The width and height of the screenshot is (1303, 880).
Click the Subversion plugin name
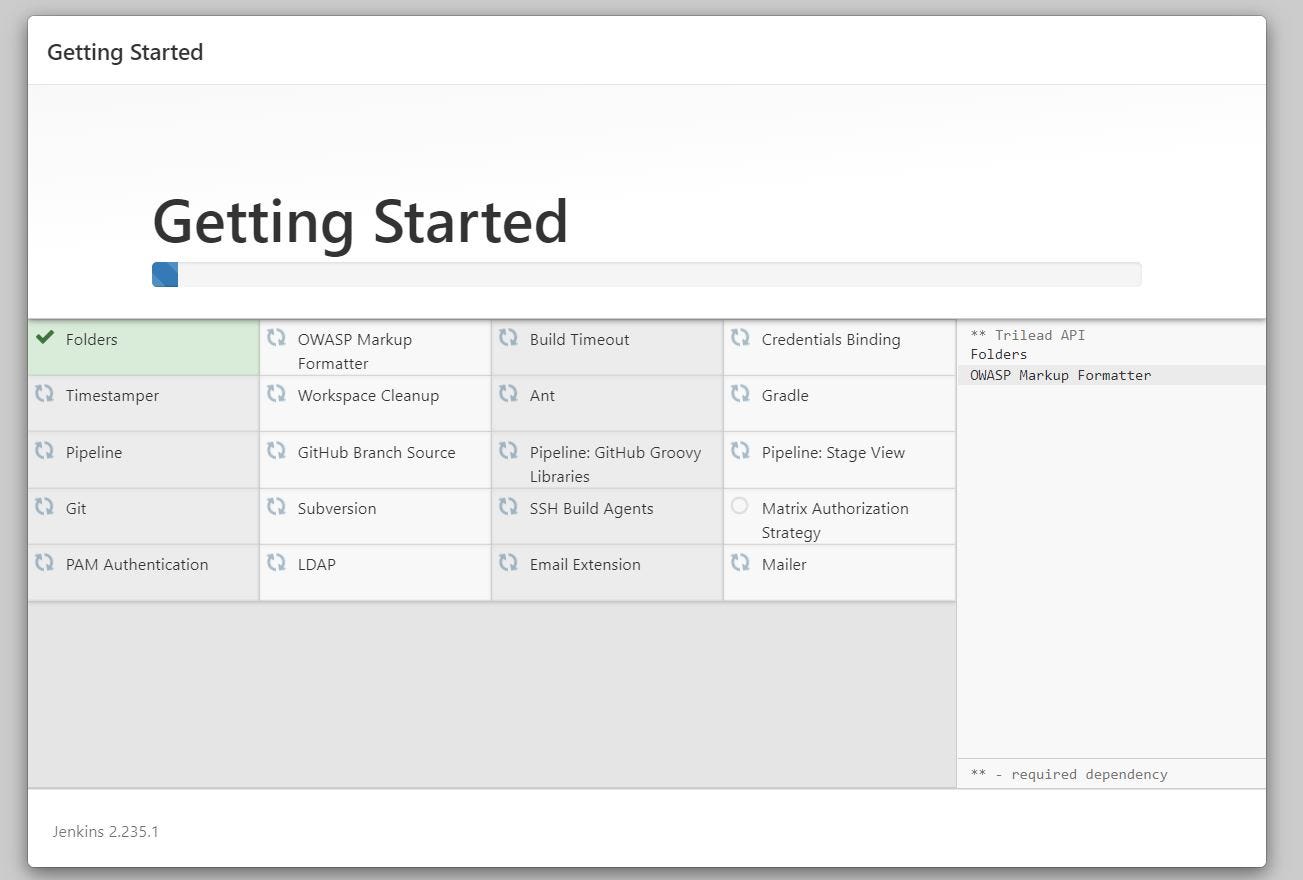click(x=337, y=509)
